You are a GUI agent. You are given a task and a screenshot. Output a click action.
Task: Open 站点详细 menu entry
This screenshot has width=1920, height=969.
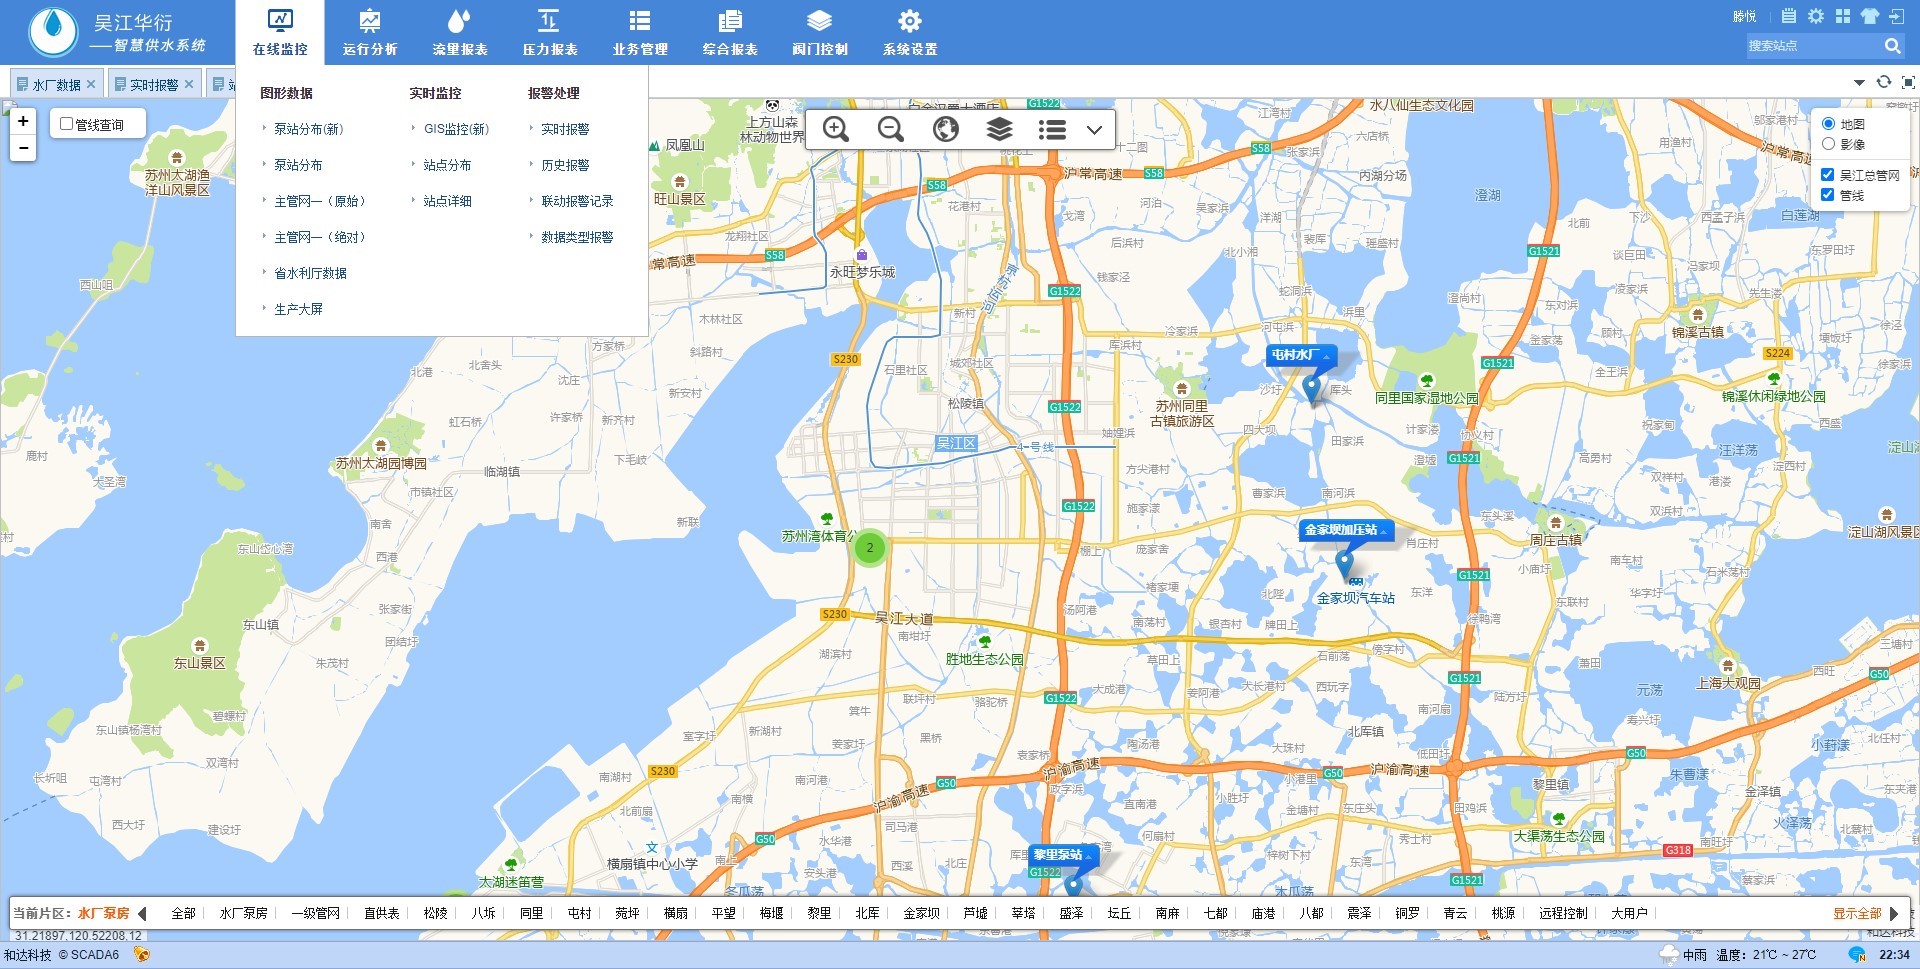click(447, 201)
